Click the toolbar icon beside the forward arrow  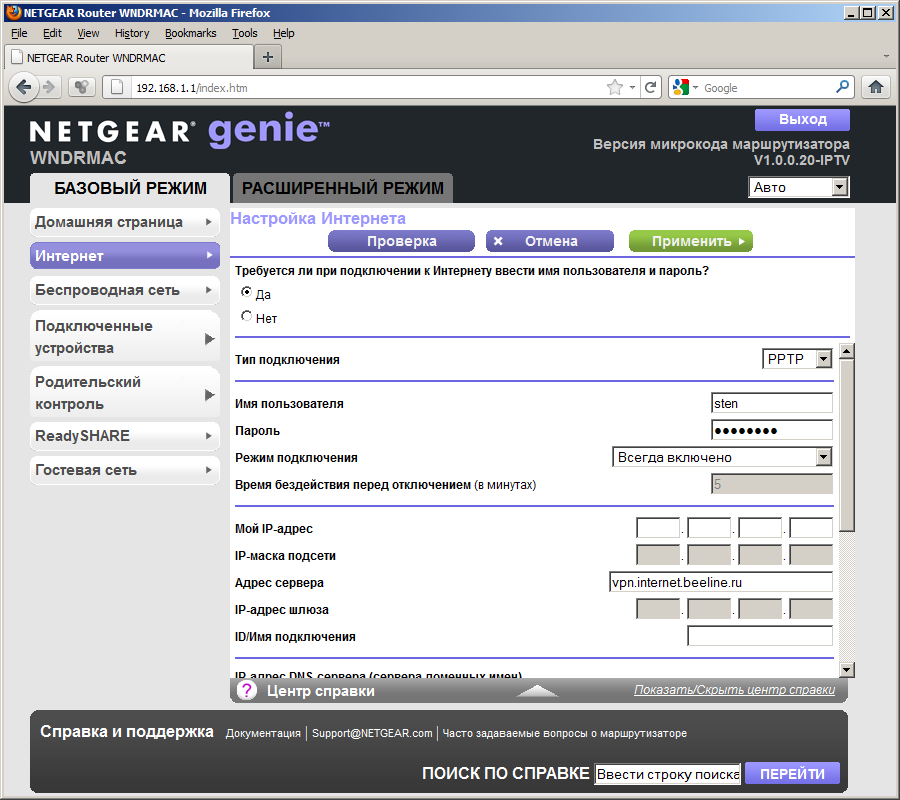coord(82,87)
